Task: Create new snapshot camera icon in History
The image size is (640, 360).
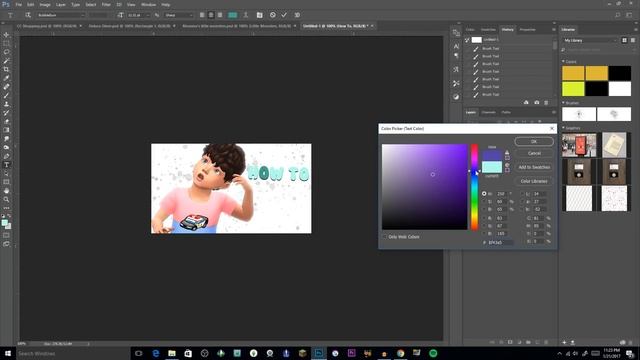Action: (536, 102)
